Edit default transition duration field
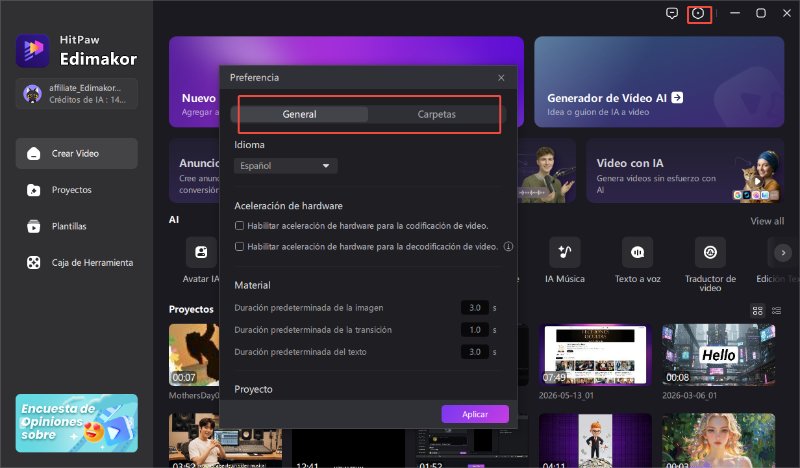The width and height of the screenshot is (800, 468). tap(475, 330)
